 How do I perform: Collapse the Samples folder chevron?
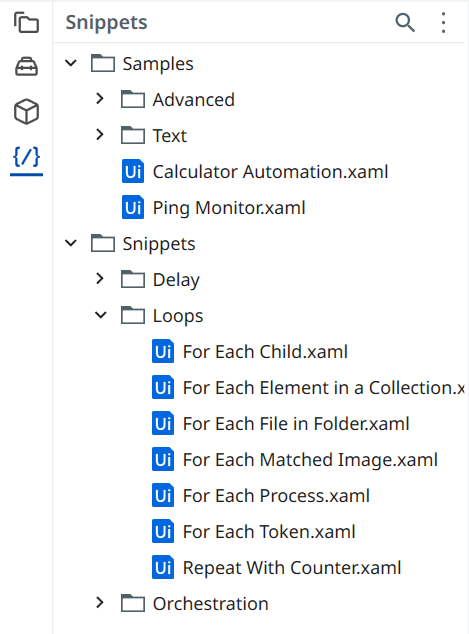tap(71, 63)
